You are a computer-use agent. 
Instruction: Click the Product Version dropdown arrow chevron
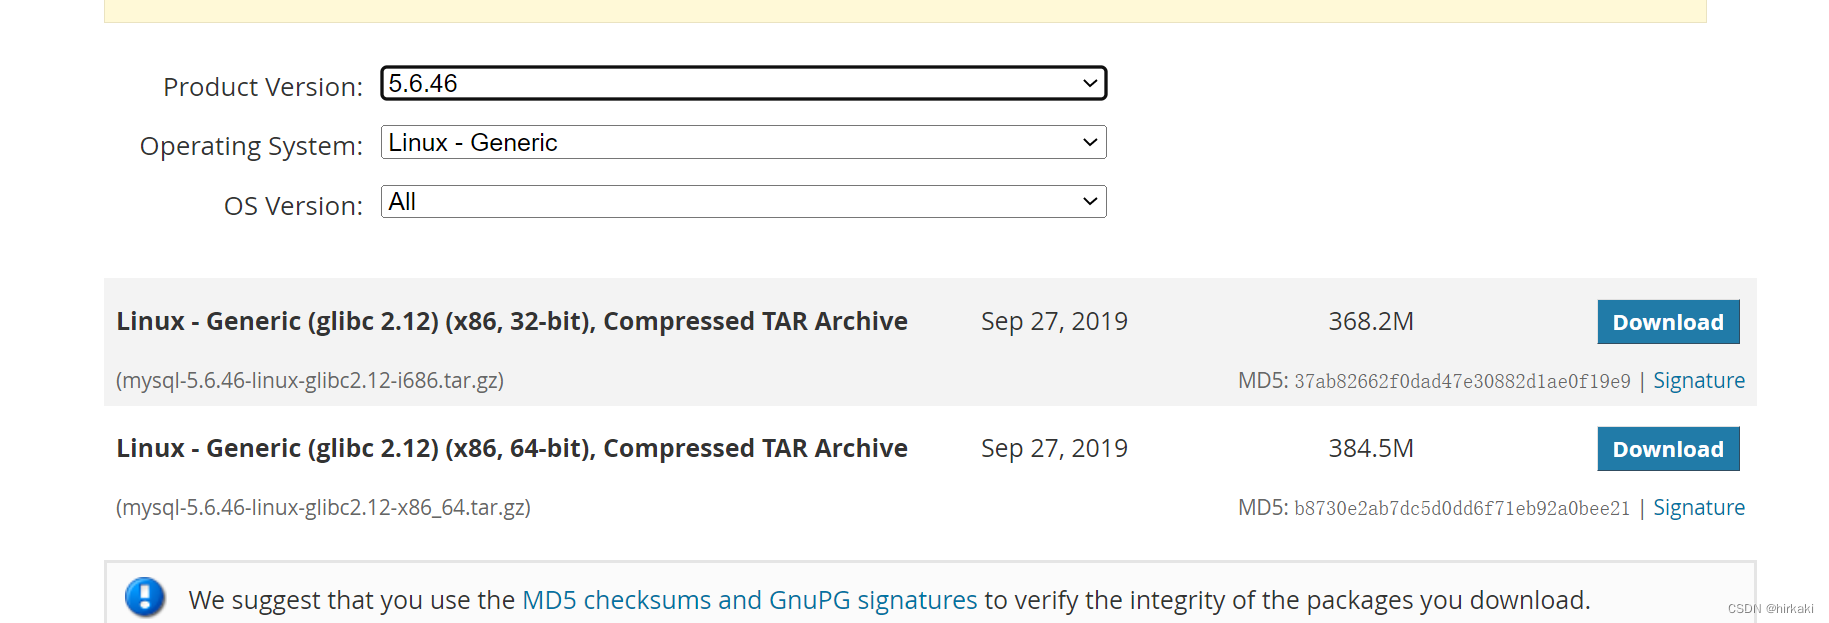(1090, 83)
